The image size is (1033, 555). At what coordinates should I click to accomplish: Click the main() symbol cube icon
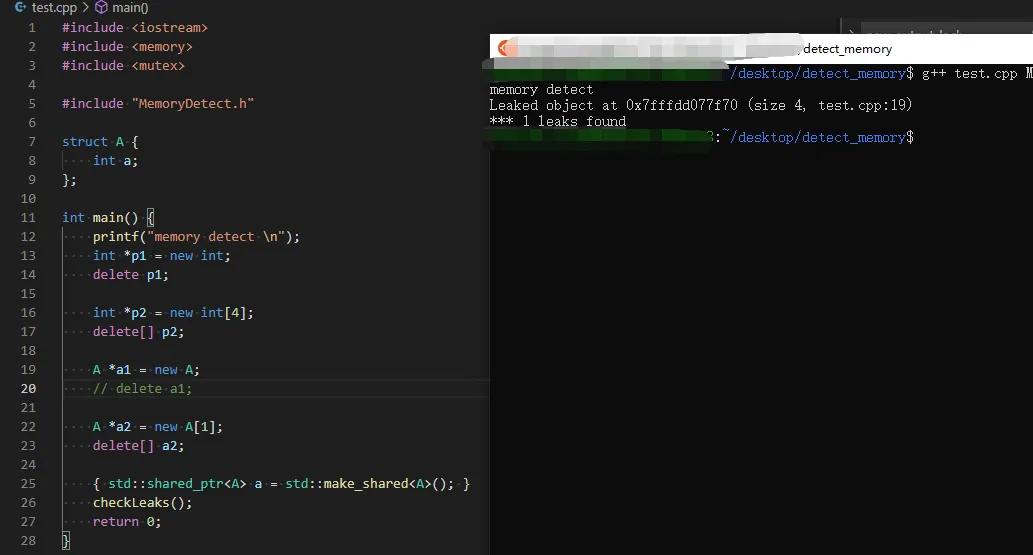[x=101, y=7]
